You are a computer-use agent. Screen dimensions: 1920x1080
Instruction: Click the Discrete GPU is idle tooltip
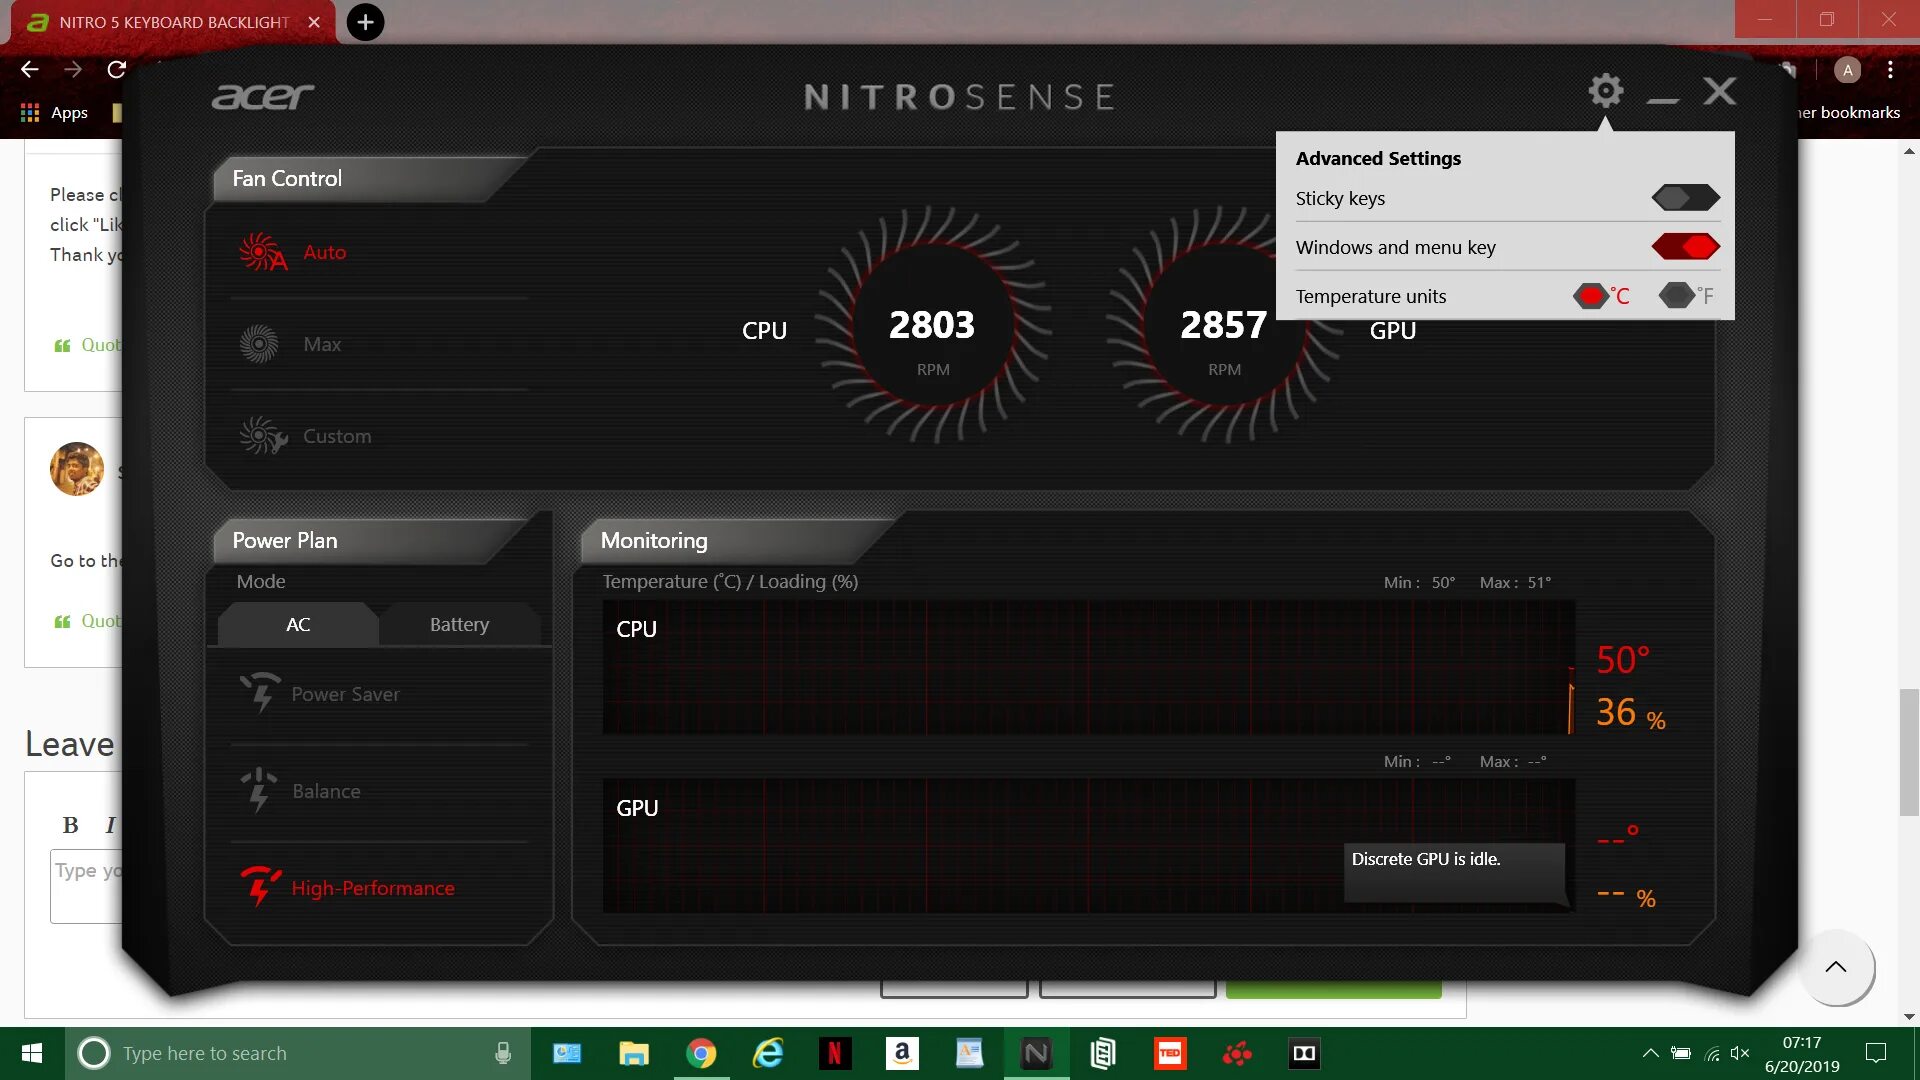(1455, 872)
